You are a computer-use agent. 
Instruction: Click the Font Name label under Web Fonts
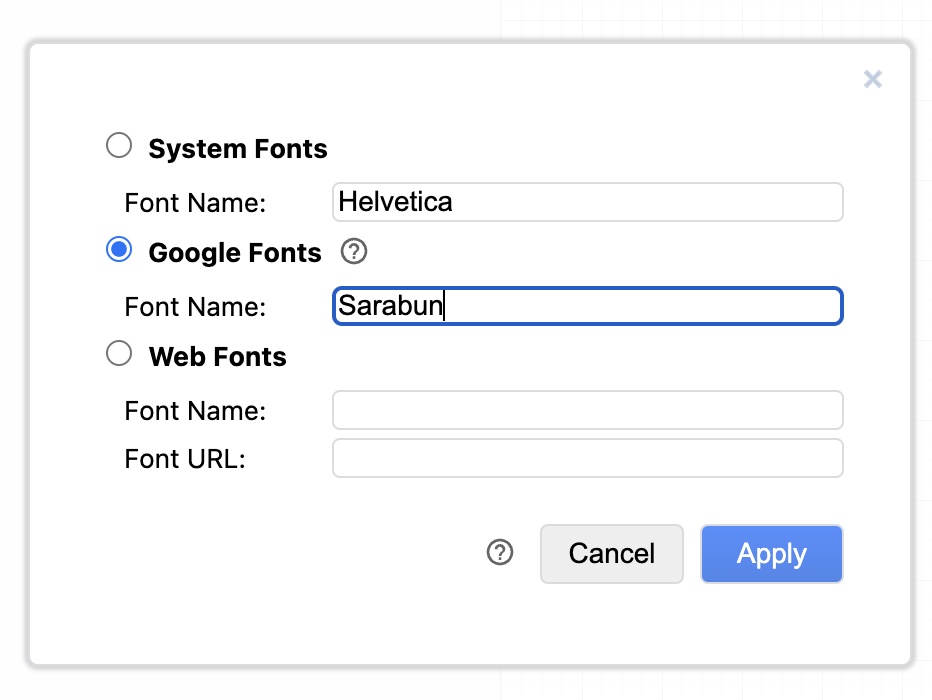click(195, 411)
